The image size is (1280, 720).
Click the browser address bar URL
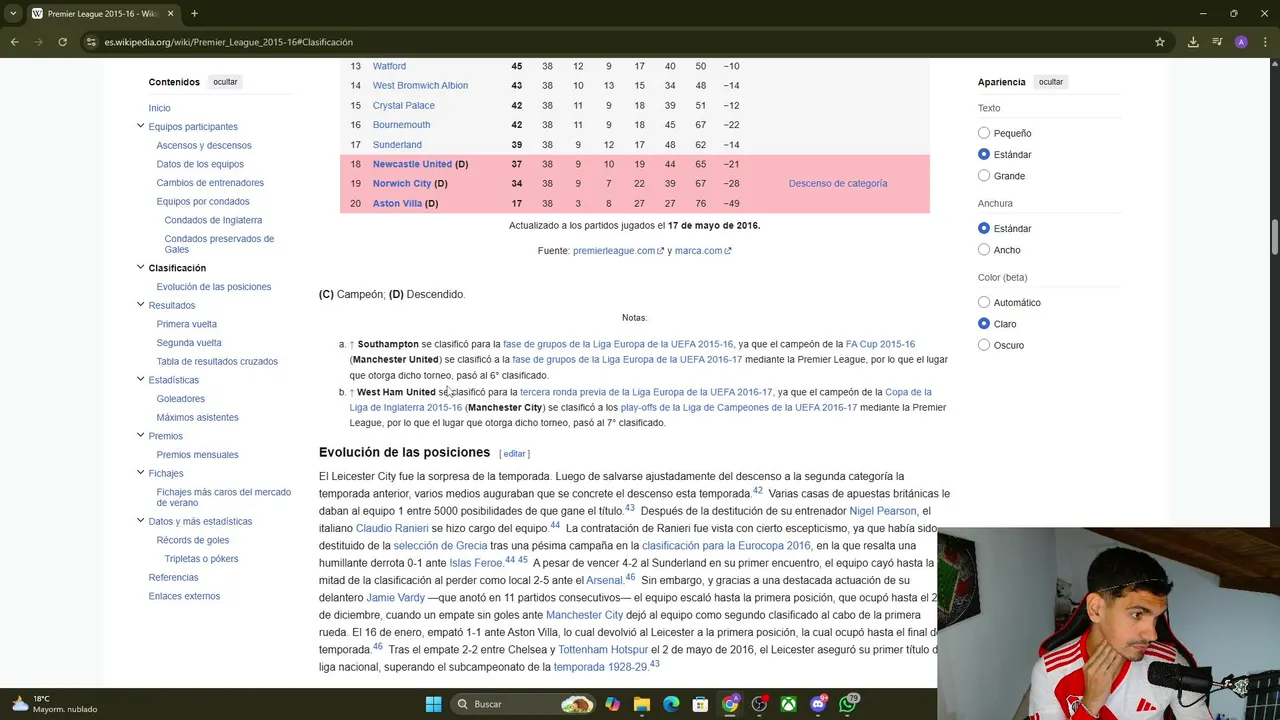click(x=229, y=42)
